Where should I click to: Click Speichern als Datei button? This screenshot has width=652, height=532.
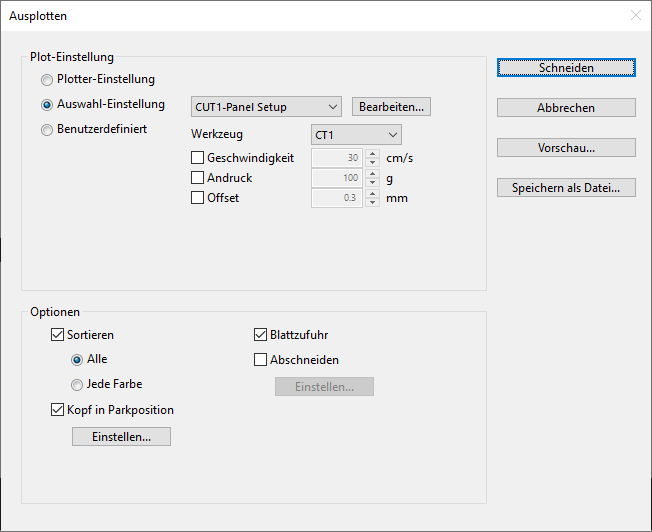point(566,188)
